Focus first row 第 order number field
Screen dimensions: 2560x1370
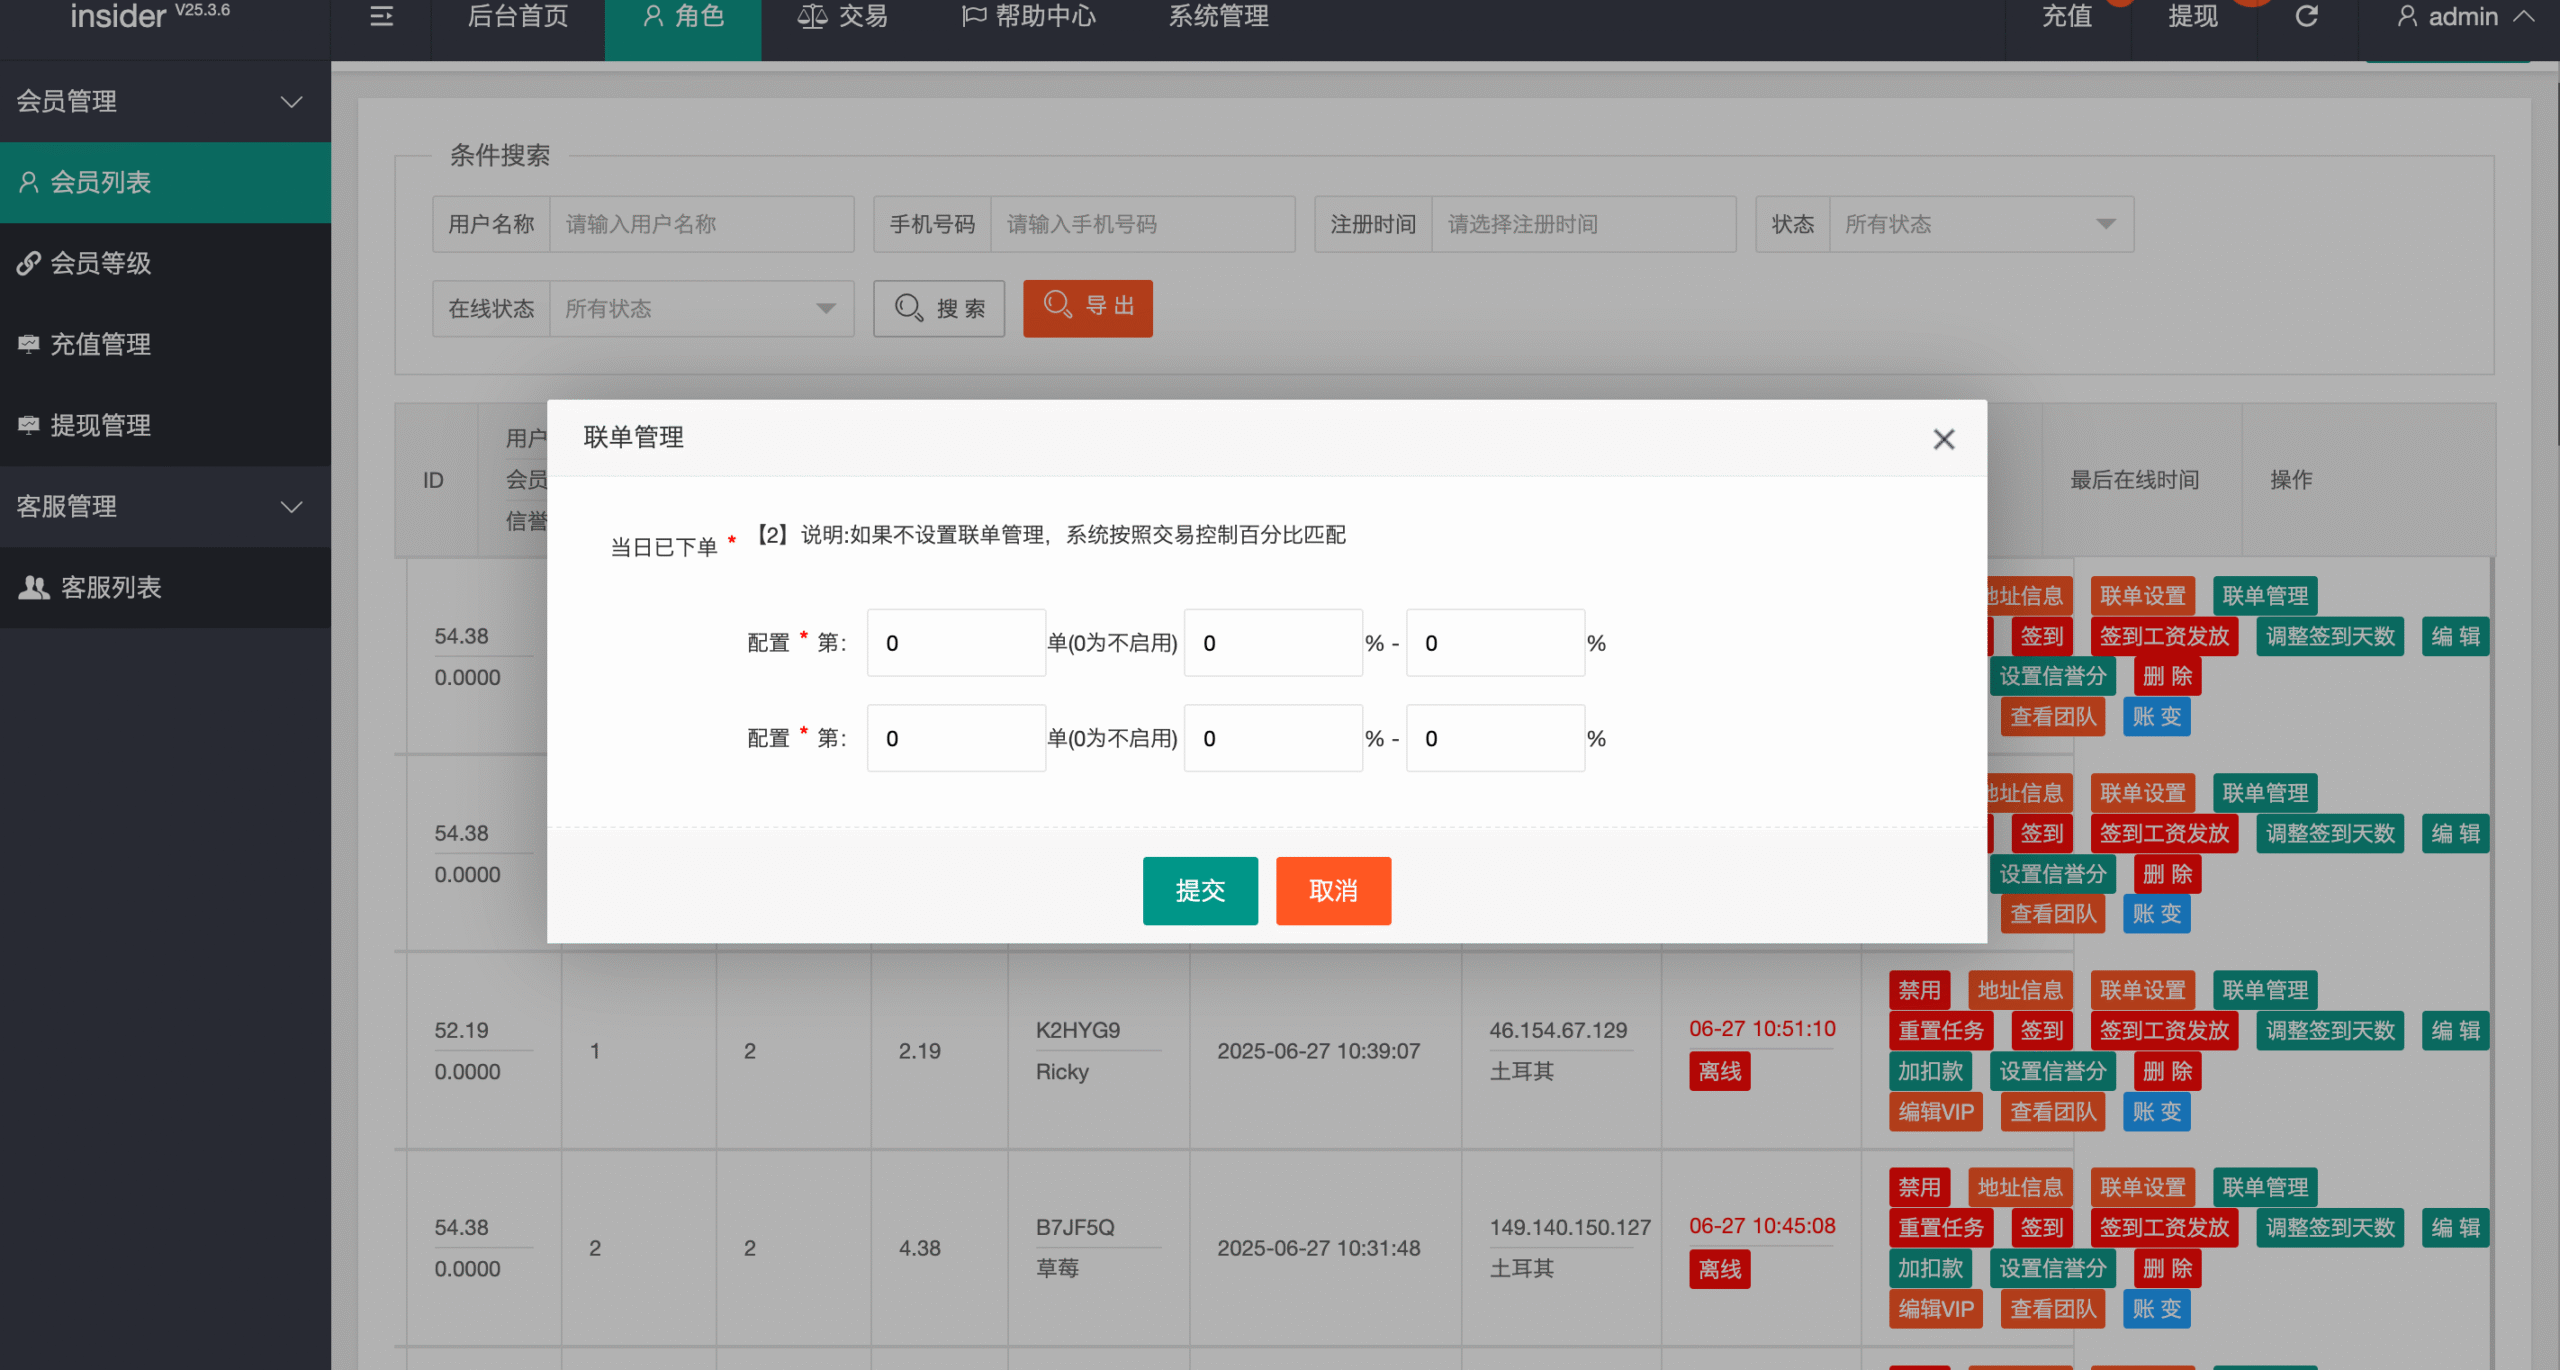[956, 643]
